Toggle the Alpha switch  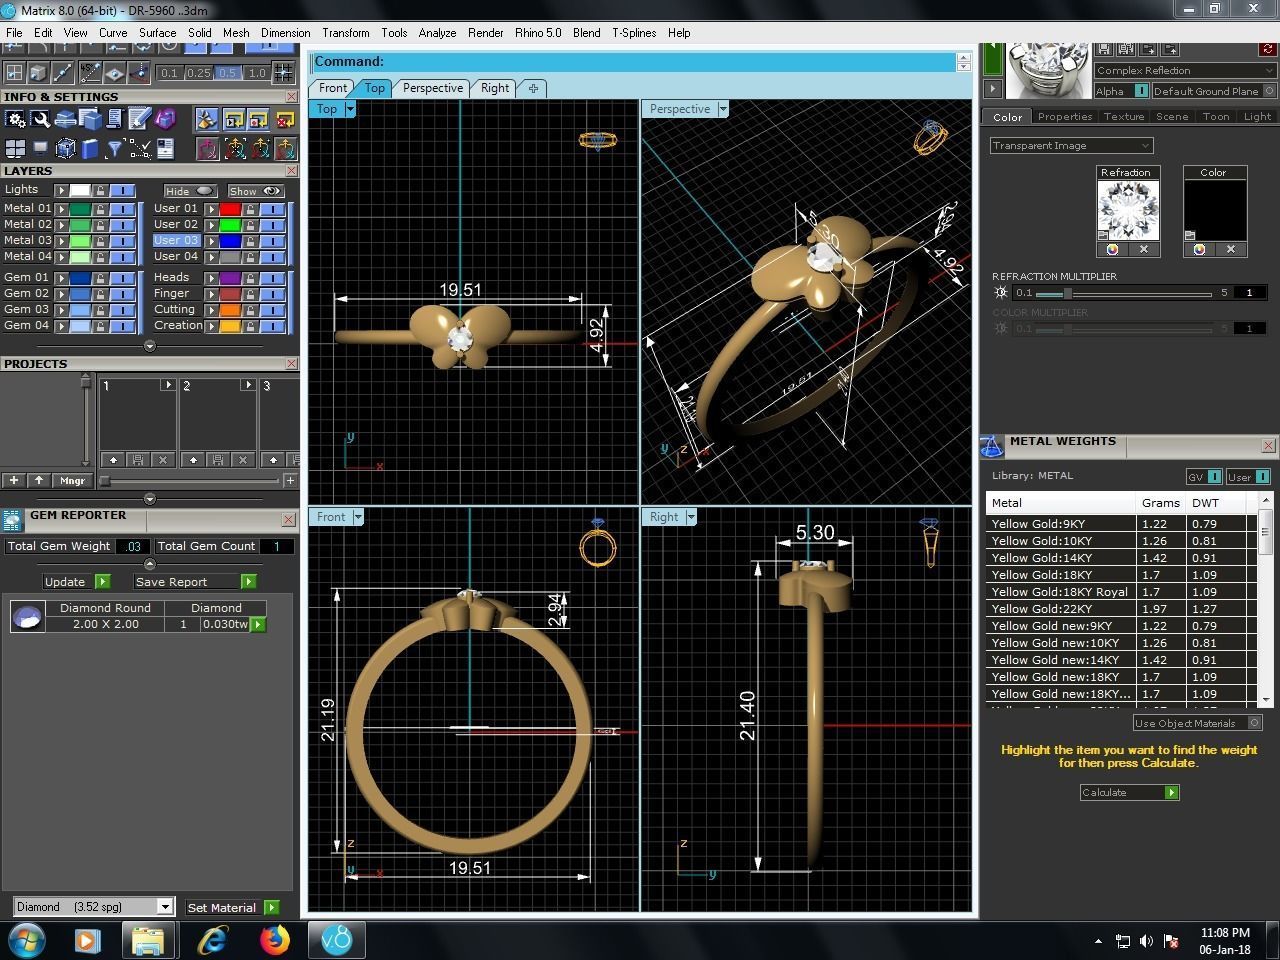1141,91
